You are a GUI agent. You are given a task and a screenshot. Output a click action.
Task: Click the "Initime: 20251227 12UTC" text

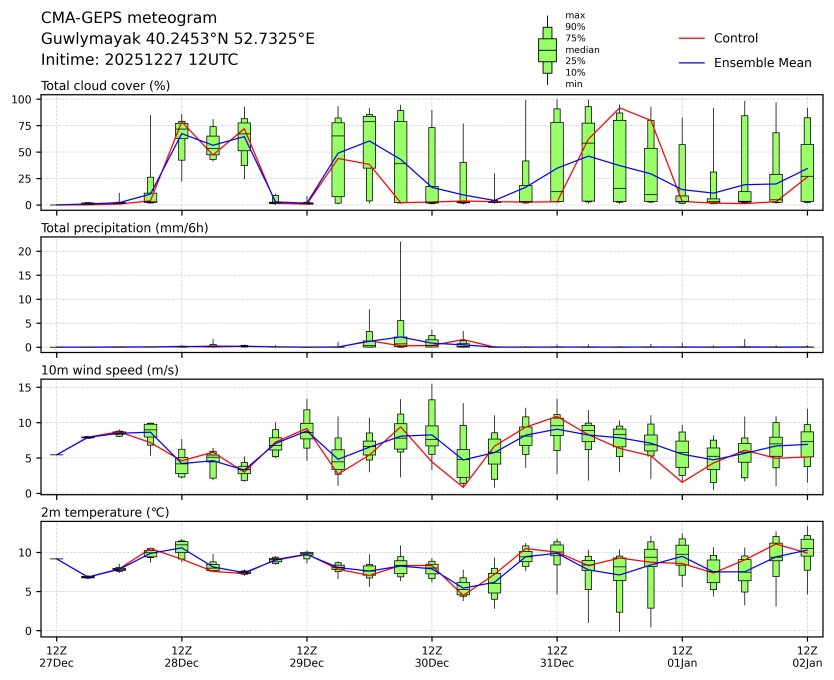pyautogui.click(x=139, y=60)
